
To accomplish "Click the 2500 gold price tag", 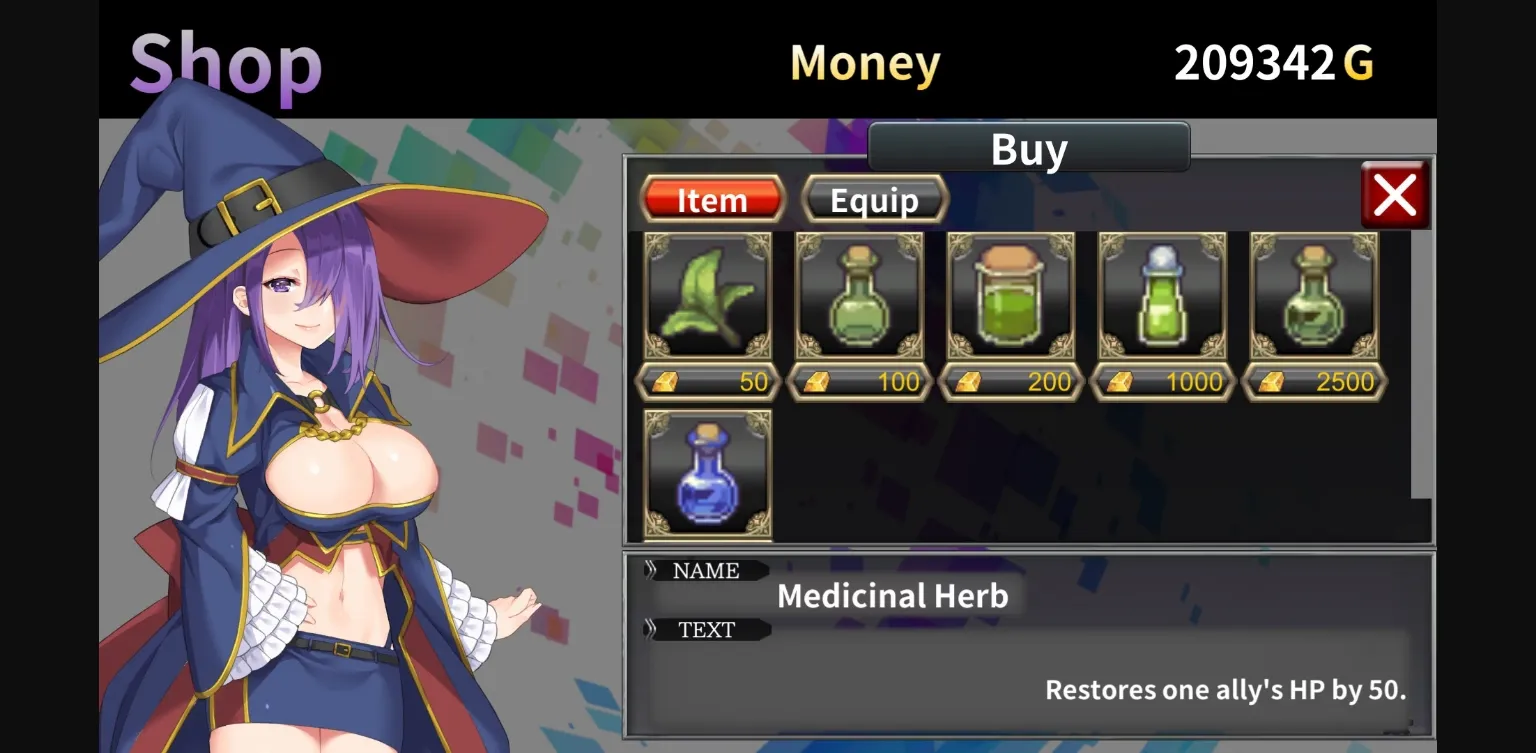I will [1314, 382].
